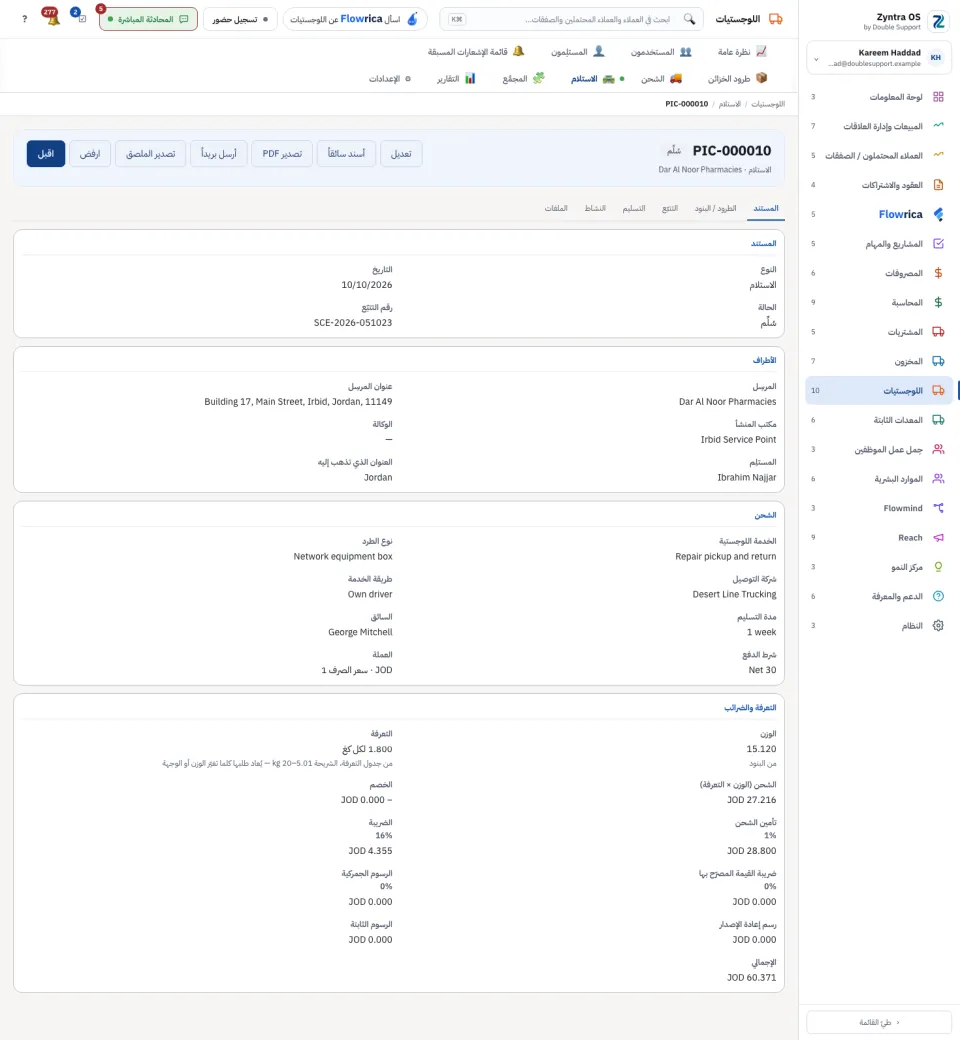Screen dimensions: 960x1040
Task: Switch to the Activity tab
Action: (x=594, y=208)
